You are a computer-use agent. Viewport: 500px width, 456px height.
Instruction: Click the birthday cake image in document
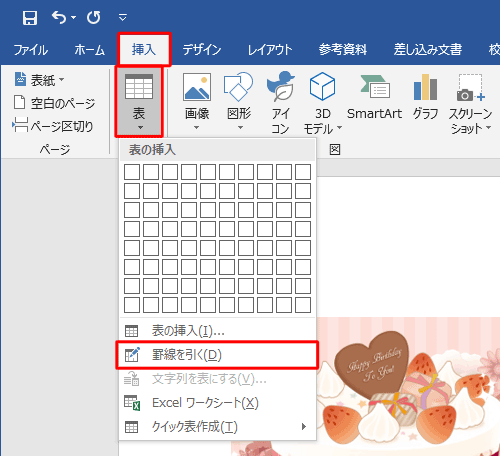pos(408,387)
